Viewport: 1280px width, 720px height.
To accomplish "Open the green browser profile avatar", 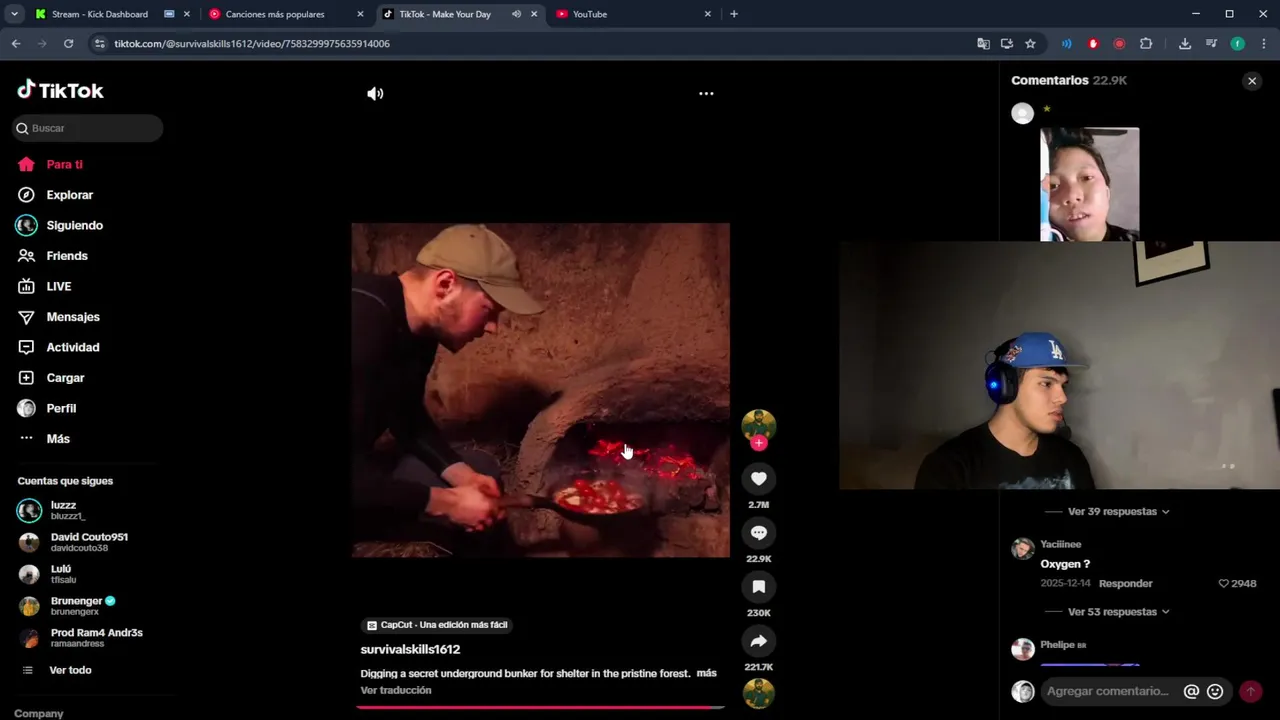I will click(x=1238, y=44).
